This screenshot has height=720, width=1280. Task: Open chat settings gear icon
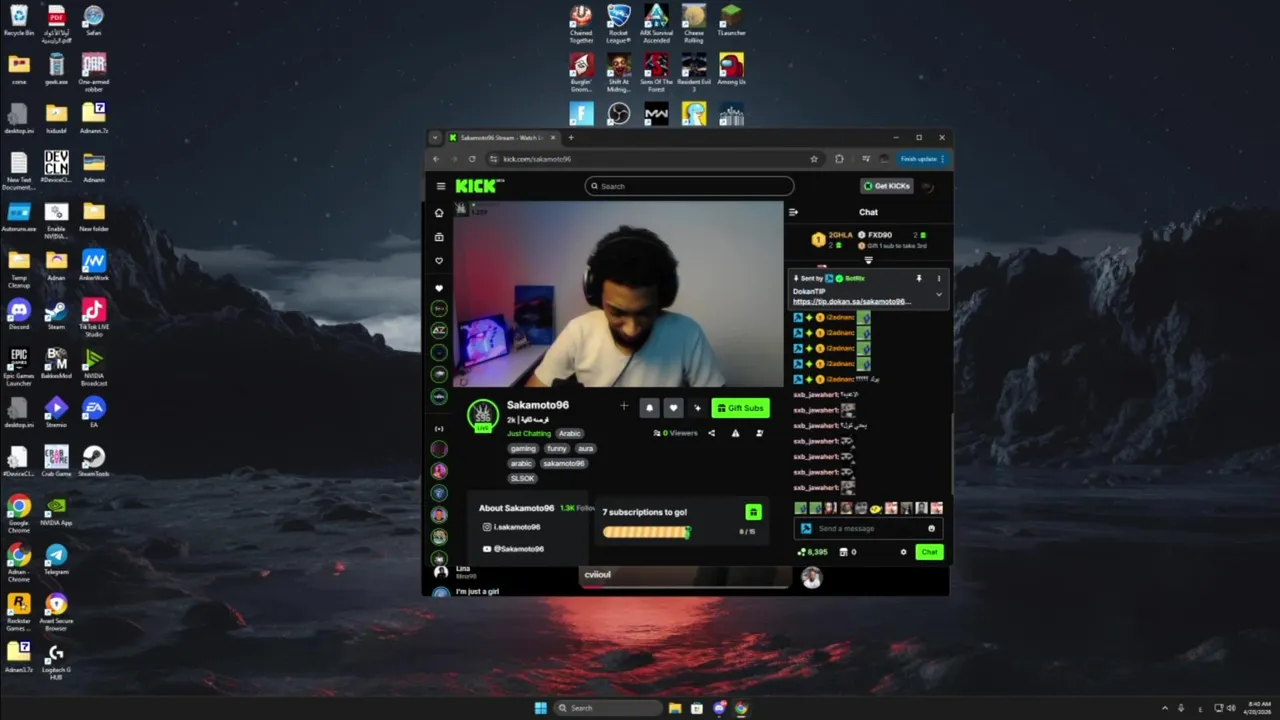click(903, 552)
